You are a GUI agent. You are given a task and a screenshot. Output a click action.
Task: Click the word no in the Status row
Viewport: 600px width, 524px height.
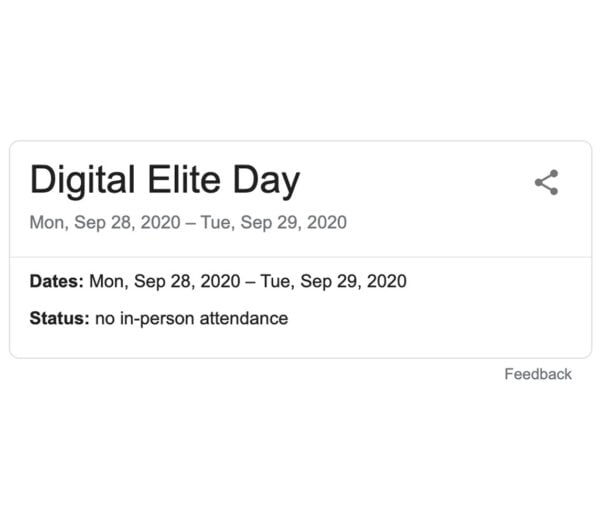tap(105, 319)
